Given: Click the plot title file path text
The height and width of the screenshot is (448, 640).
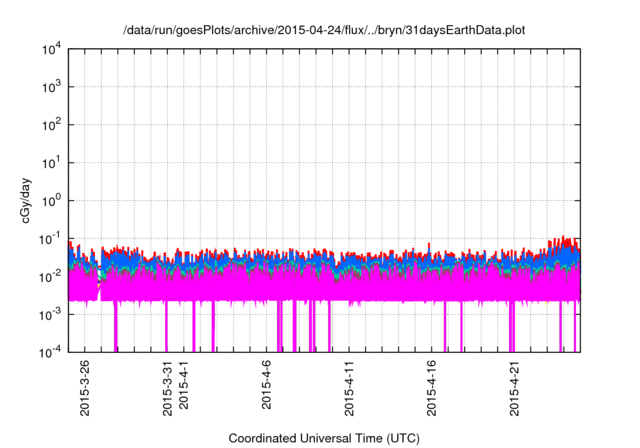Looking at the screenshot, I should click(x=324, y=30).
